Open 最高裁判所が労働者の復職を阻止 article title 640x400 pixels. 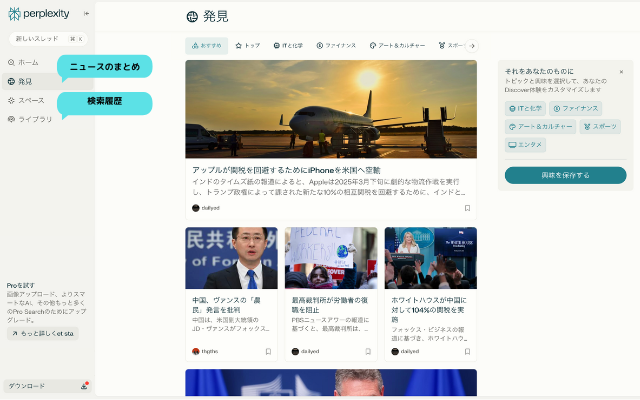pyautogui.click(x=330, y=305)
